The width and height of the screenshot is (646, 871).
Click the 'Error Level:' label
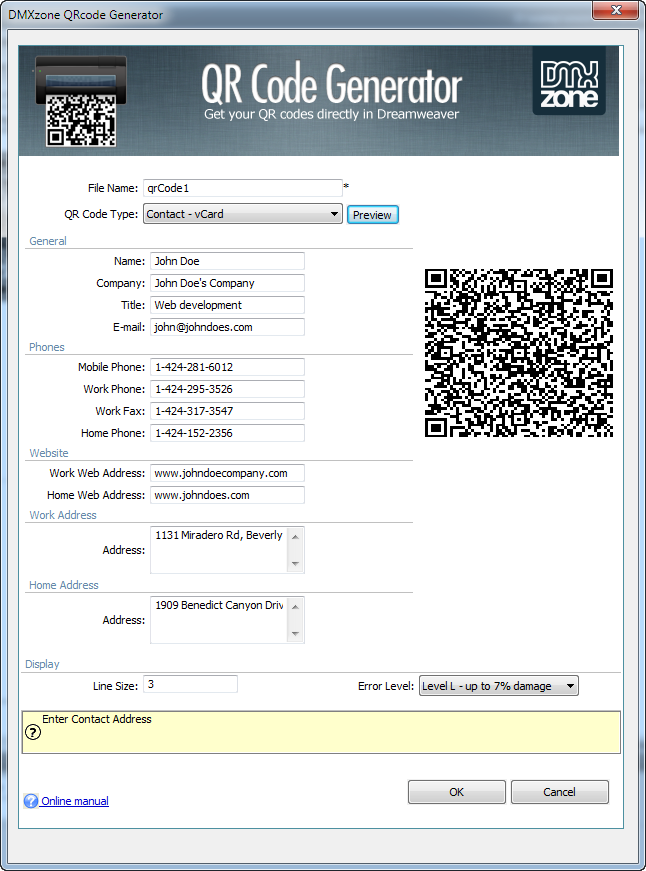tap(385, 686)
